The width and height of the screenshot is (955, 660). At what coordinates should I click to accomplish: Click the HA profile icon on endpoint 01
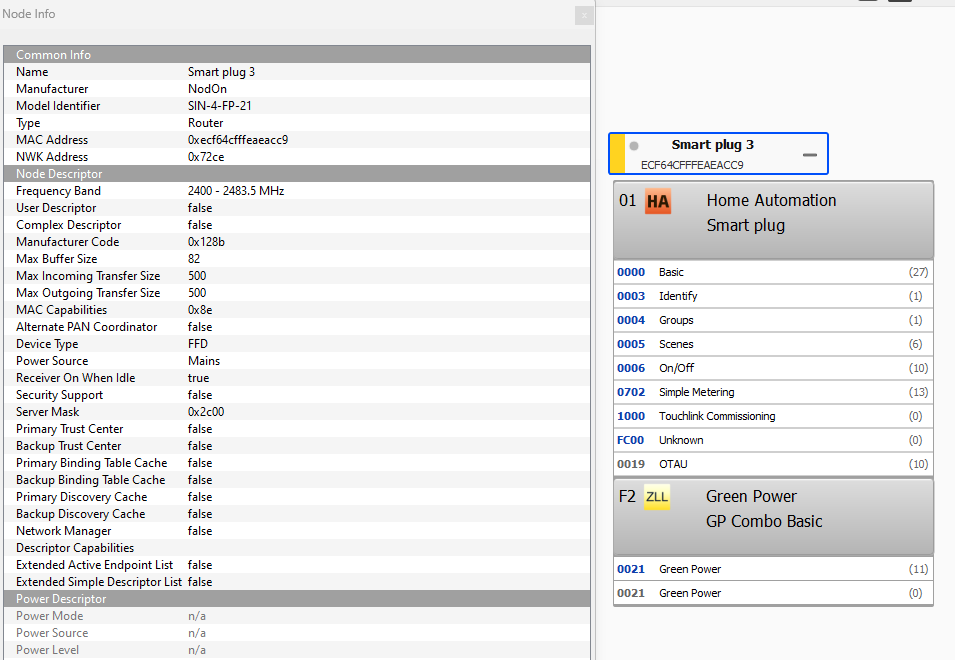pos(658,202)
